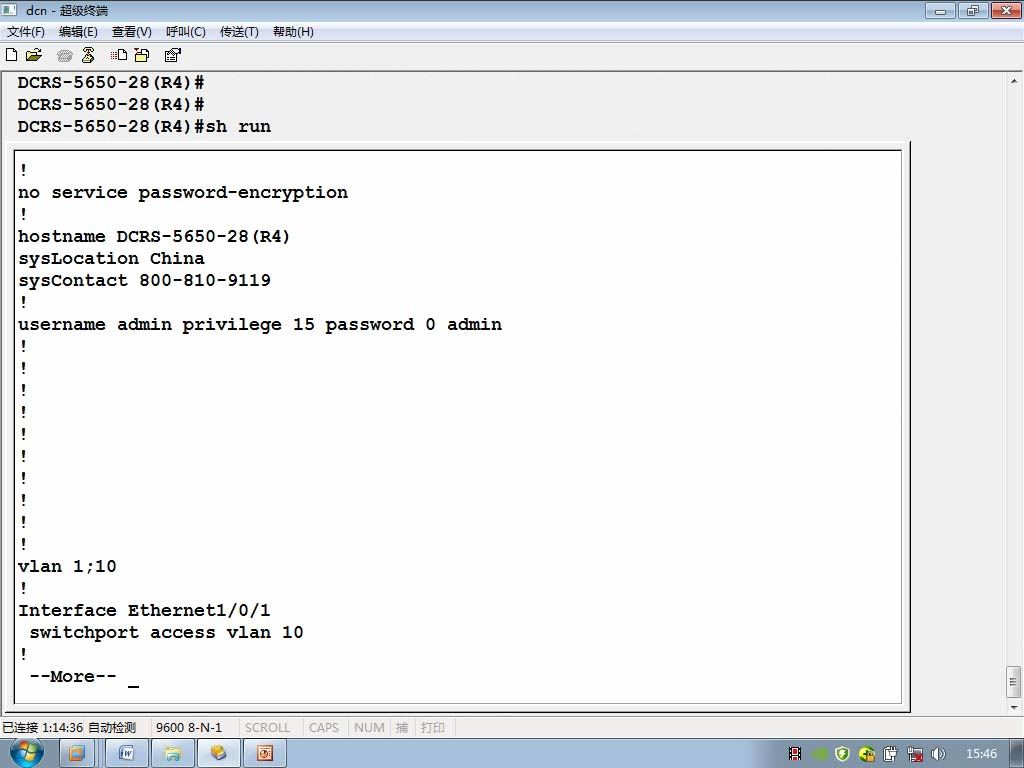Click the 'switchport access vlan 10' line
1024x768 pixels.
pos(166,632)
